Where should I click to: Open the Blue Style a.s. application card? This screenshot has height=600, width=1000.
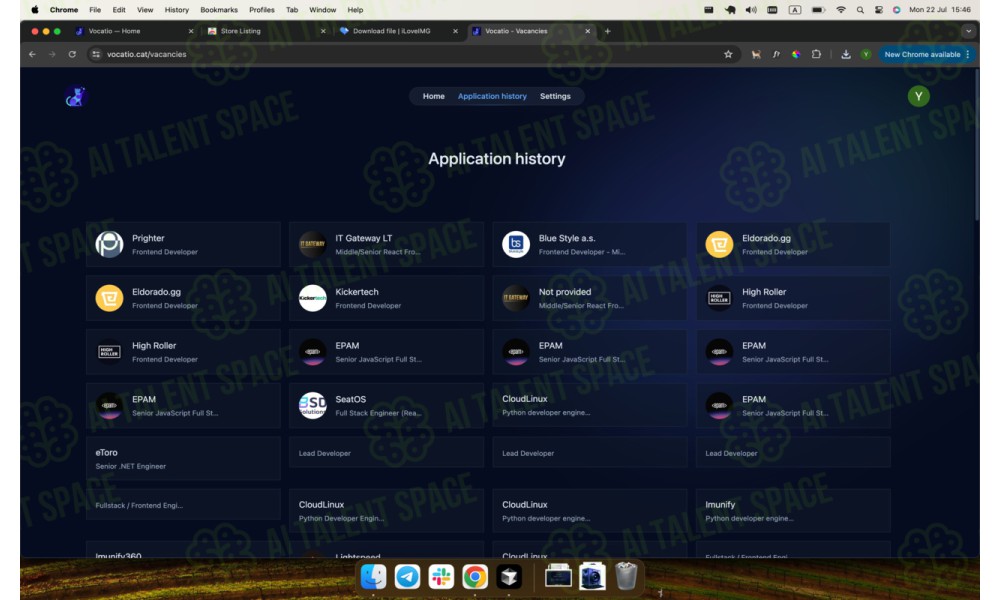(x=590, y=244)
